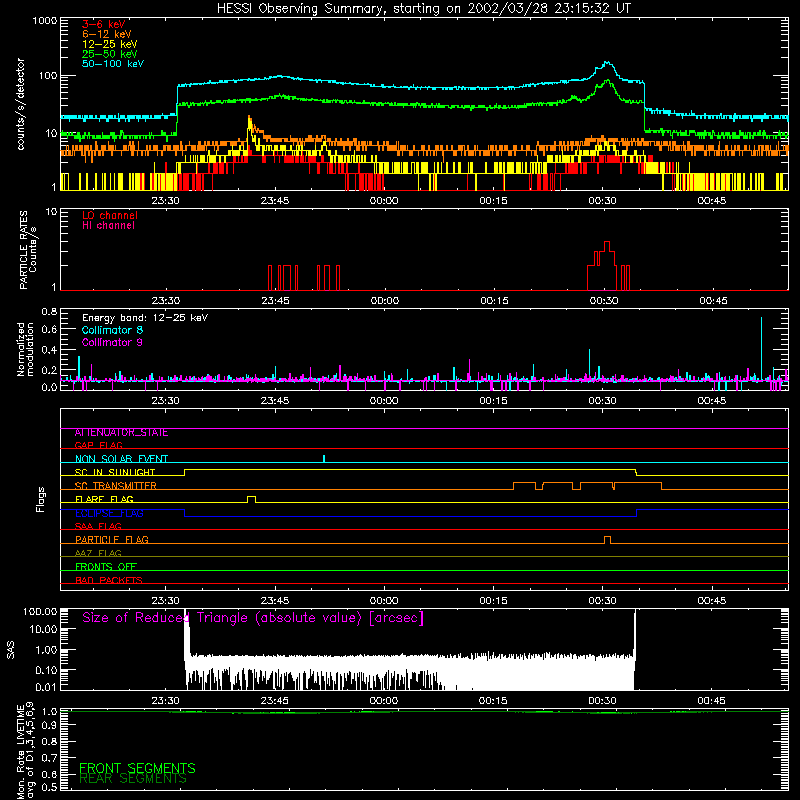The height and width of the screenshot is (800, 800).
Task: Select the green 25-50 keV legend entry
Action: [110, 54]
